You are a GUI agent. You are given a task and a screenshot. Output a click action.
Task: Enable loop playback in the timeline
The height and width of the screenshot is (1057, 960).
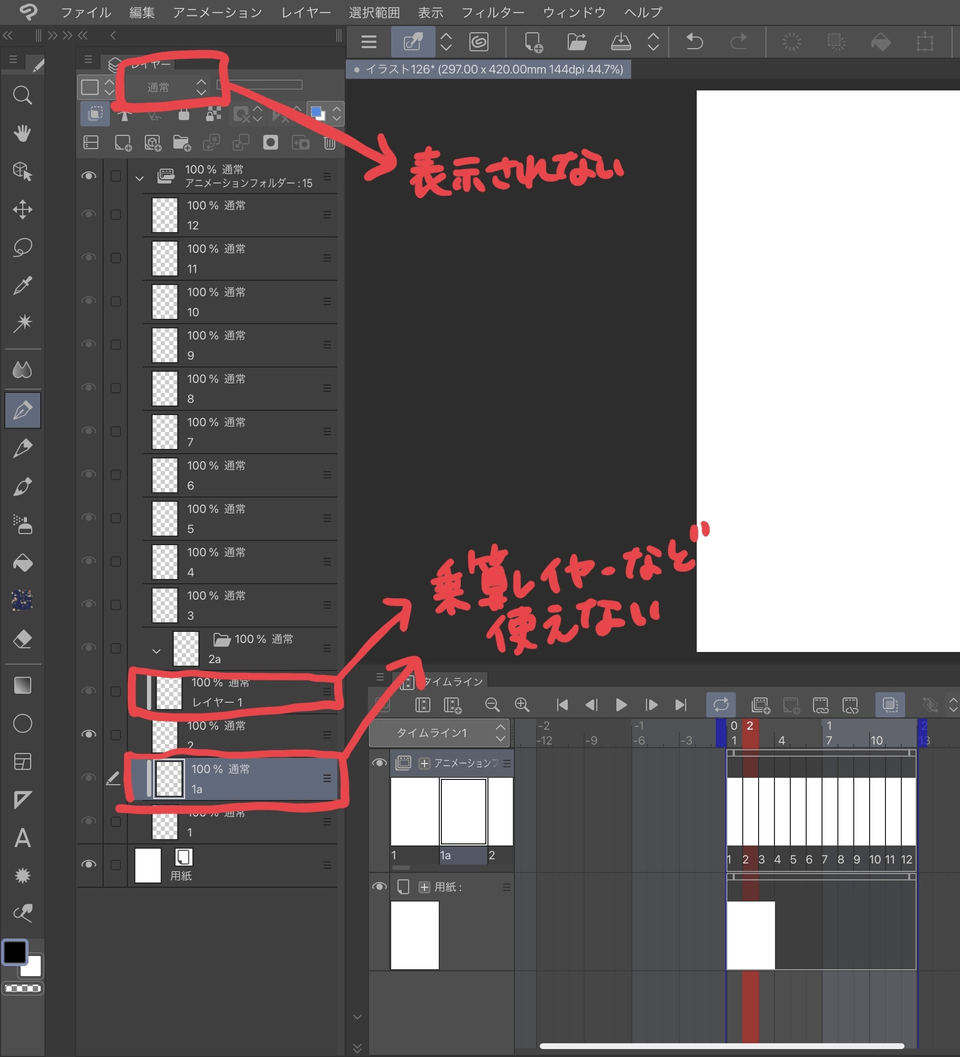(721, 705)
